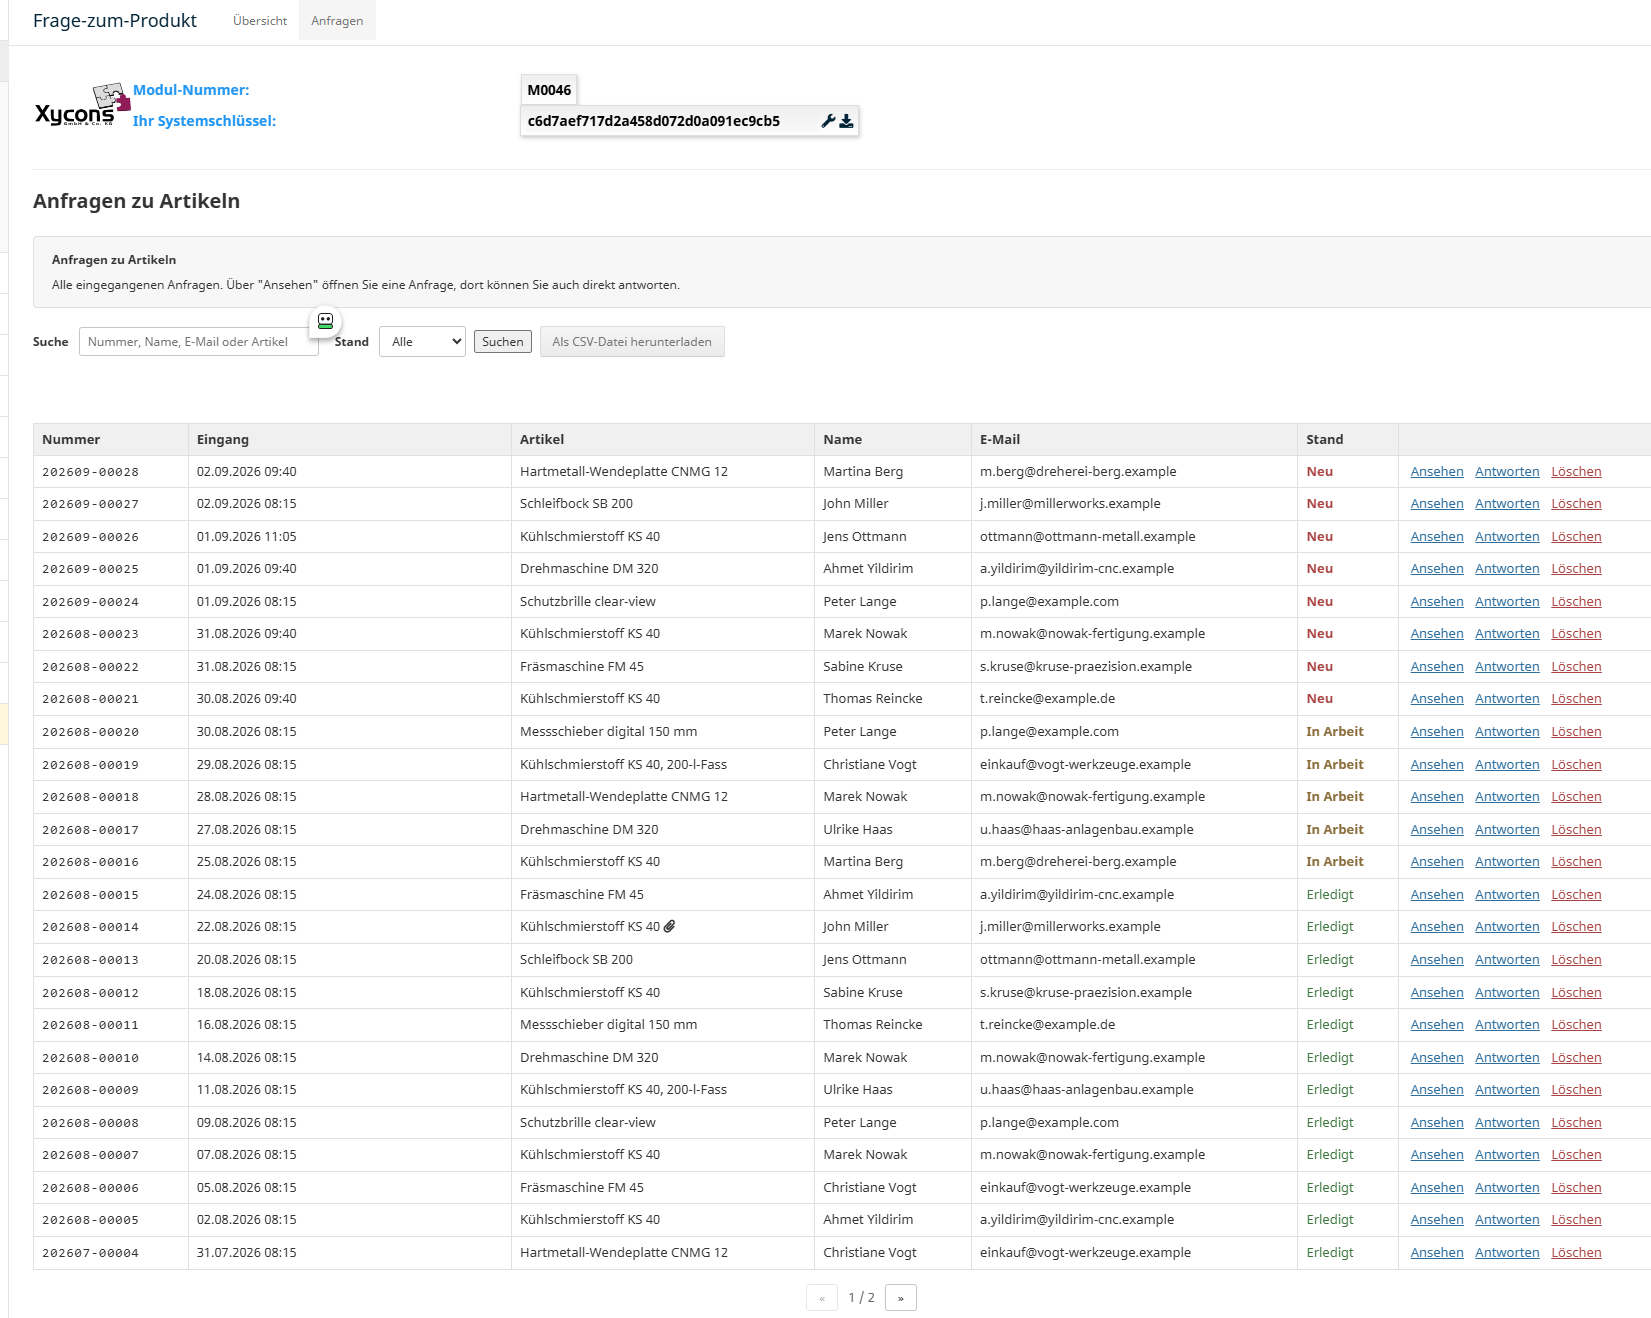Viewport: 1651px width, 1318px height.
Task: Click the Frage-zum-Produkt header title
Action: 115,21
